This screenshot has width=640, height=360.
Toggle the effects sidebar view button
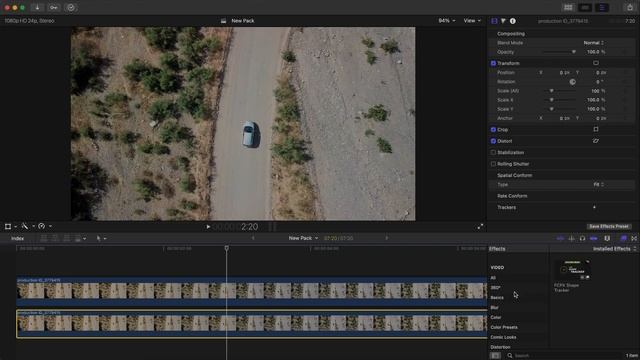[x=495, y=356]
